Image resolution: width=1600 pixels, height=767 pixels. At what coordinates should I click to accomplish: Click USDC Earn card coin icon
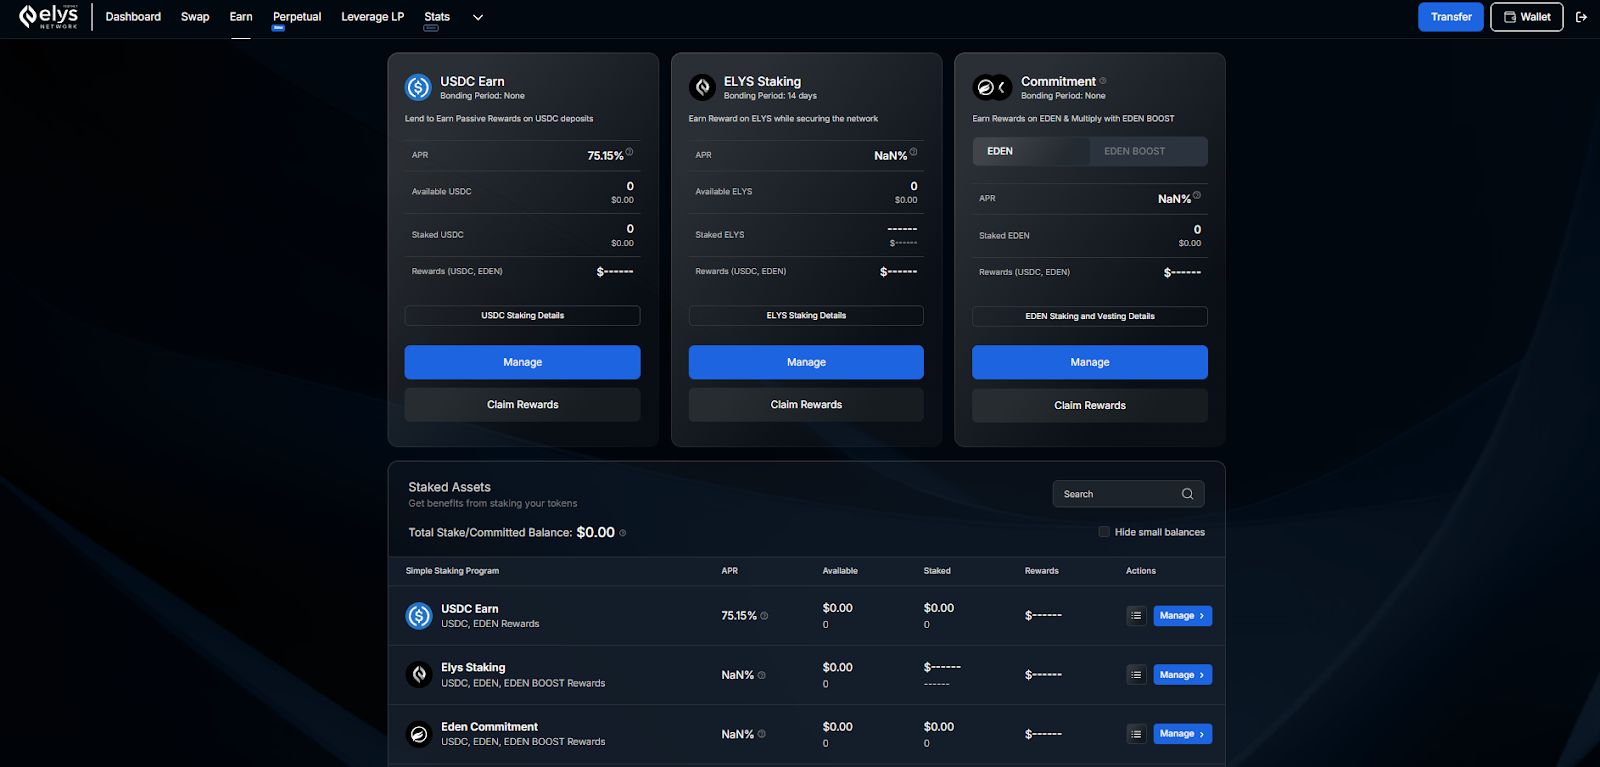[418, 87]
